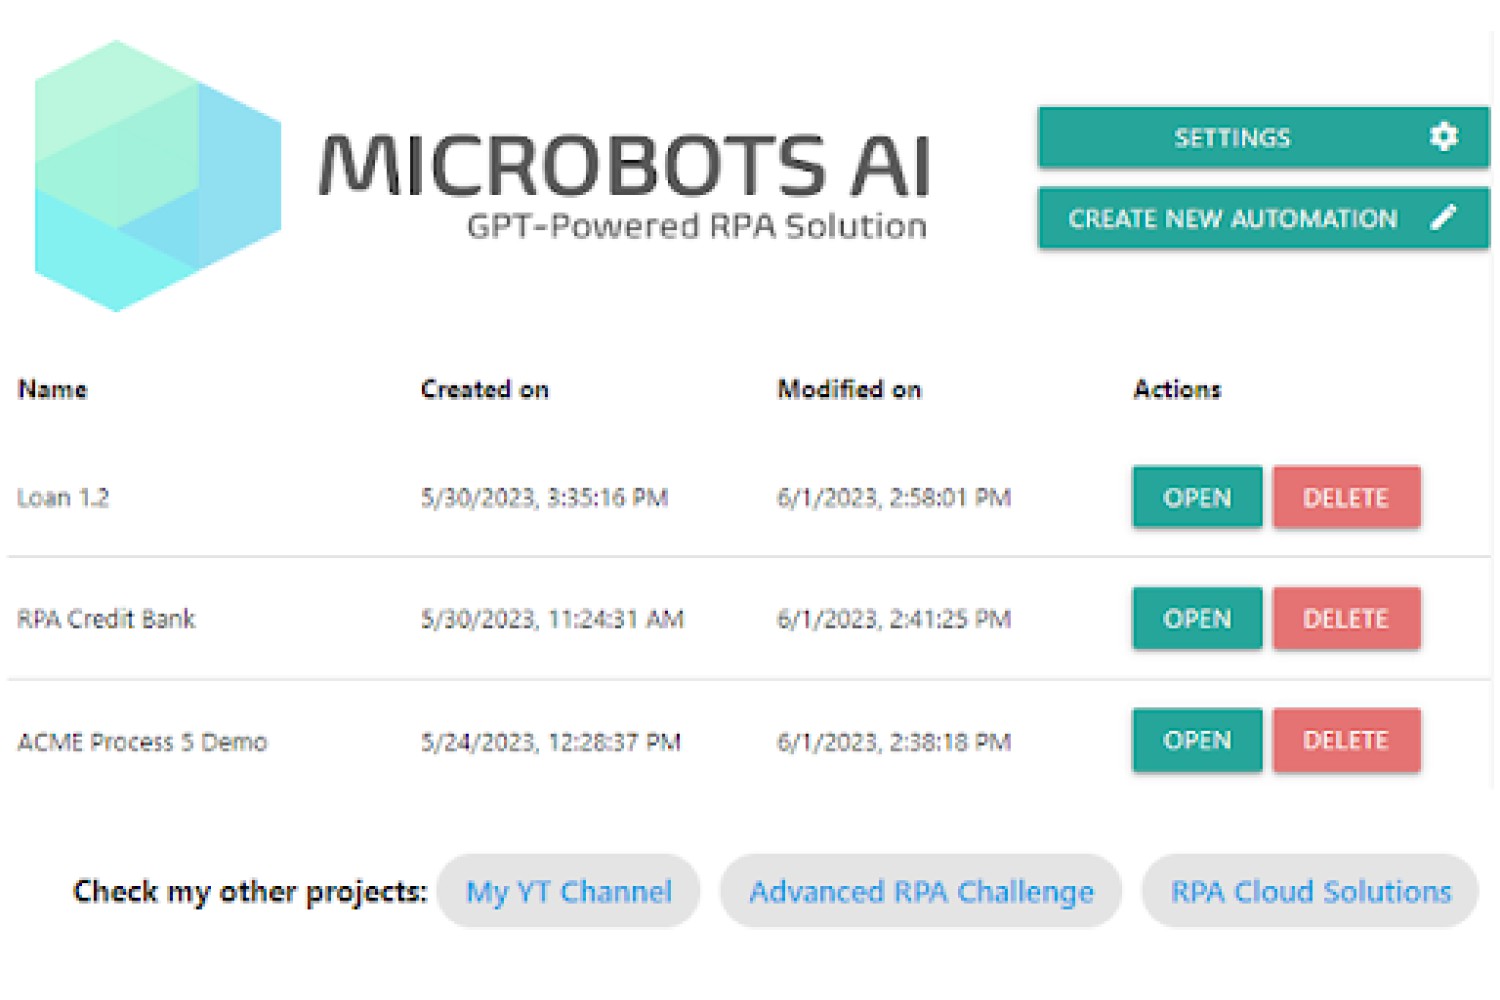
Task: Select the RPA Credit Bank name cell
Action: (106, 619)
